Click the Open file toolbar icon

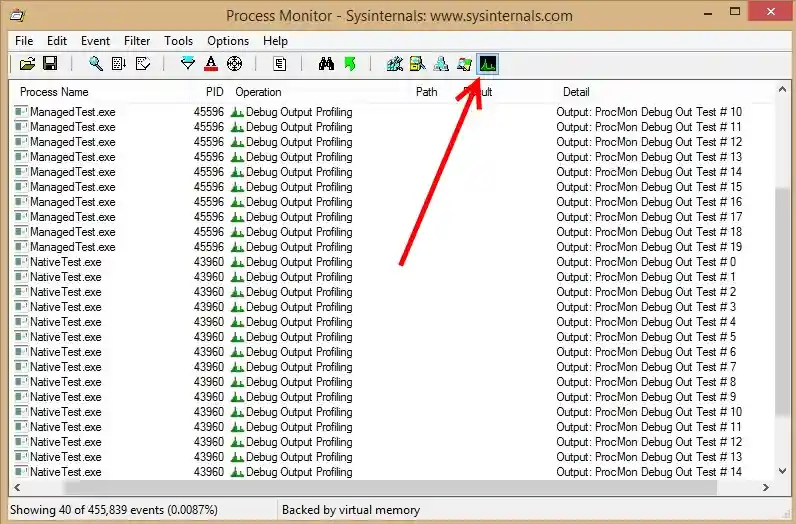(x=27, y=64)
